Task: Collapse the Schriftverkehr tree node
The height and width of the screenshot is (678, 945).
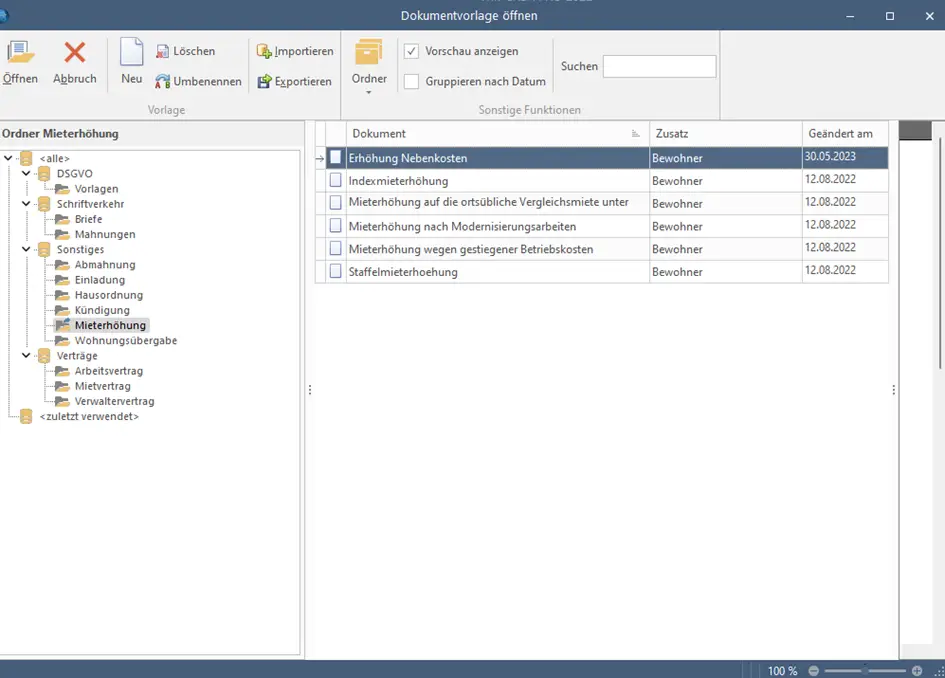Action: point(26,204)
